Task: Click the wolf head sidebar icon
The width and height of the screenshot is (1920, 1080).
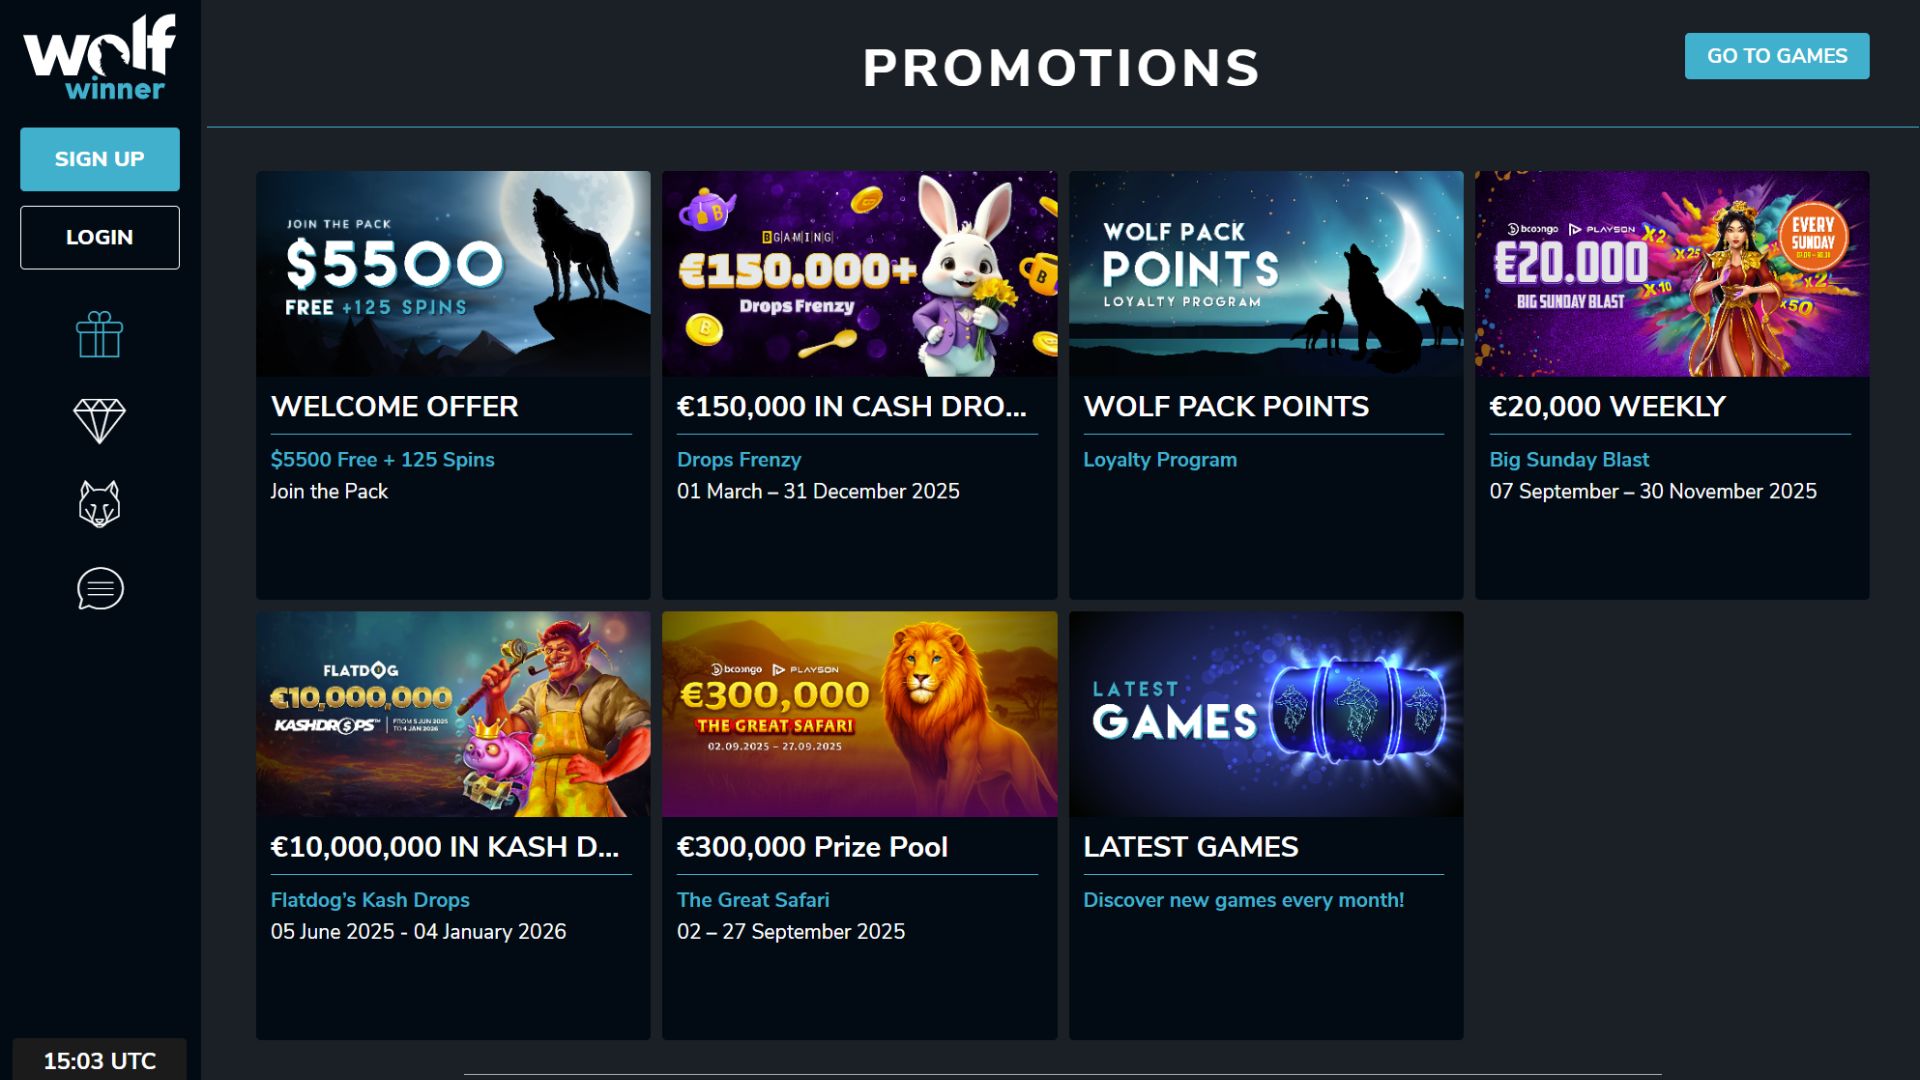Action: point(99,503)
